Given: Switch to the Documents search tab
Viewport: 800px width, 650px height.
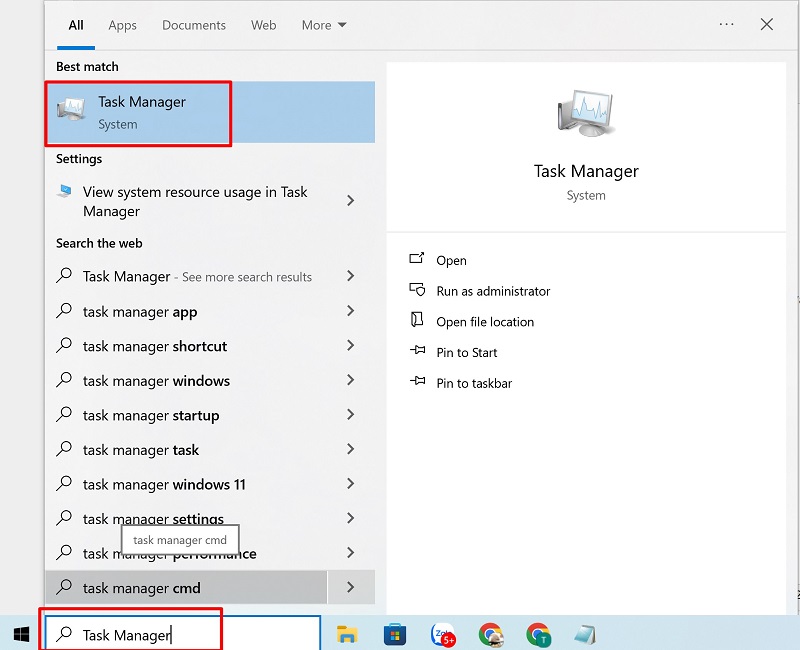Looking at the screenshot, I should (x=193, y=25).
